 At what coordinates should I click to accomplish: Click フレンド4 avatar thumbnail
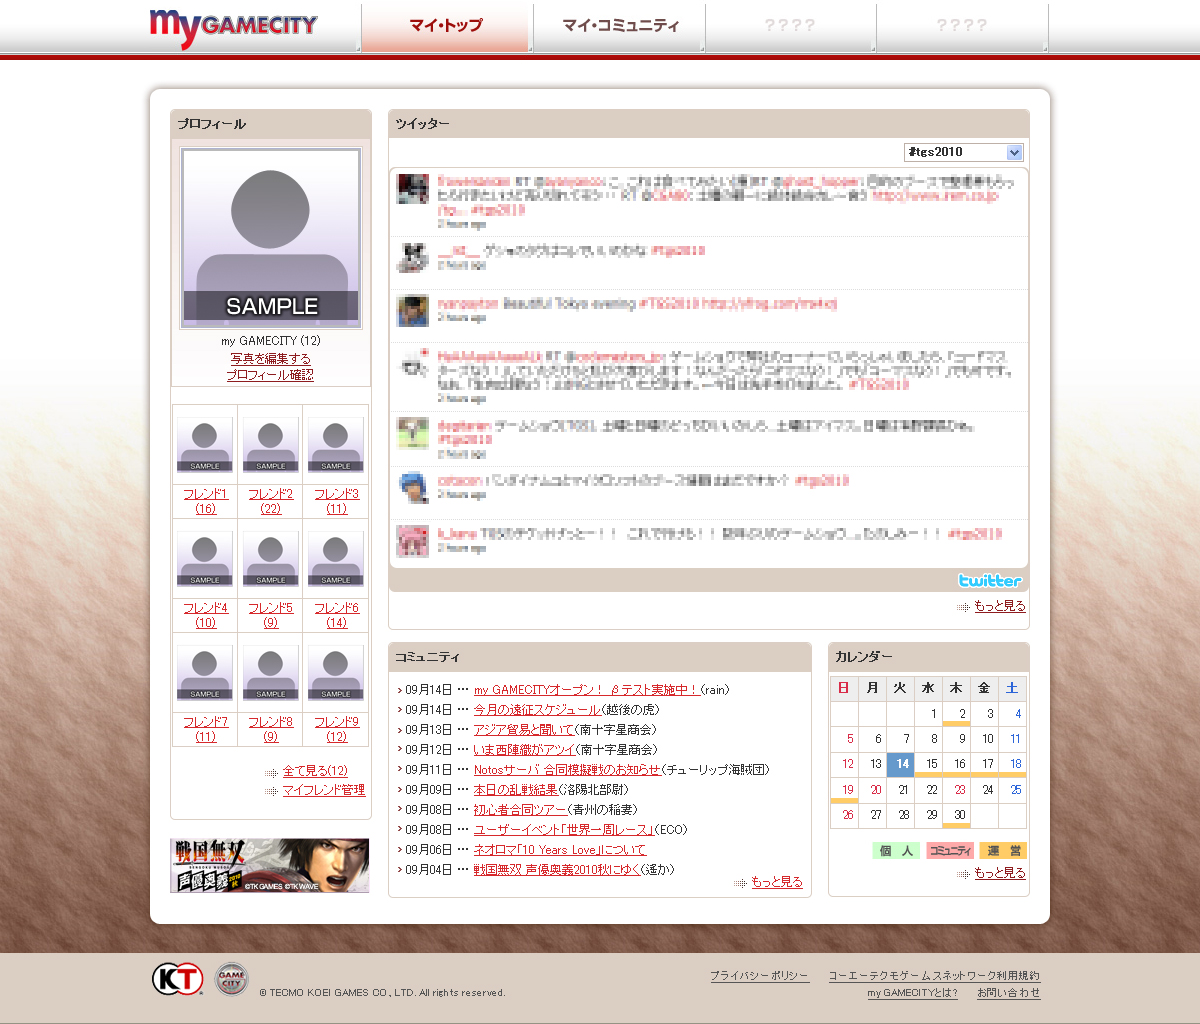[x=205, y=559]
